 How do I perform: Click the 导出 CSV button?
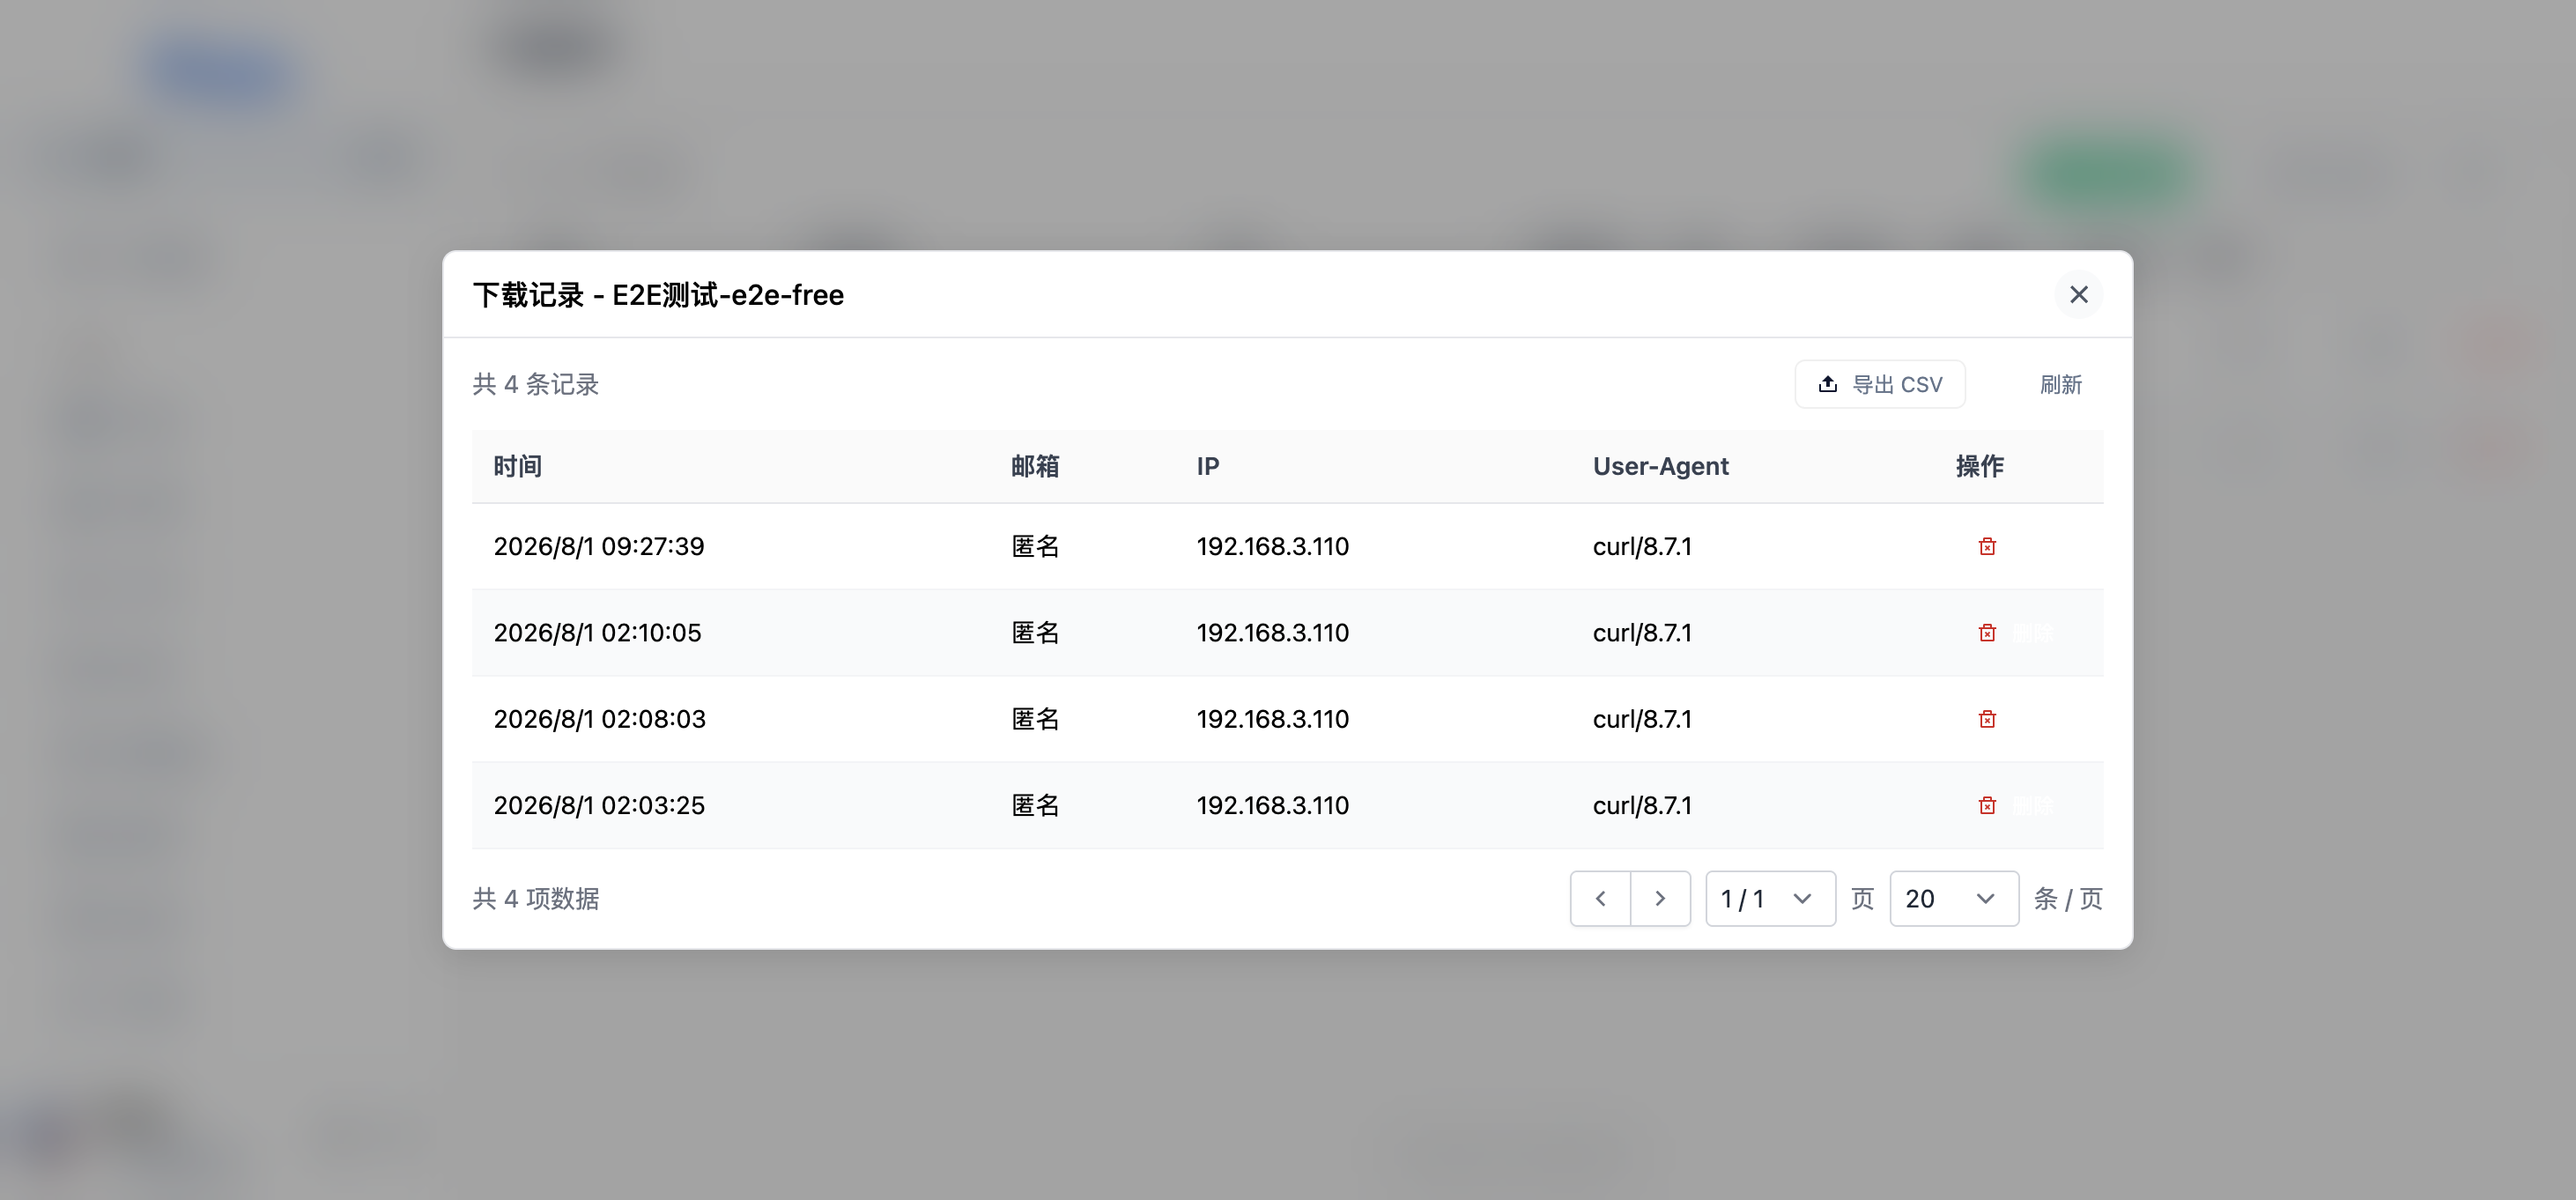point(1879,384)
